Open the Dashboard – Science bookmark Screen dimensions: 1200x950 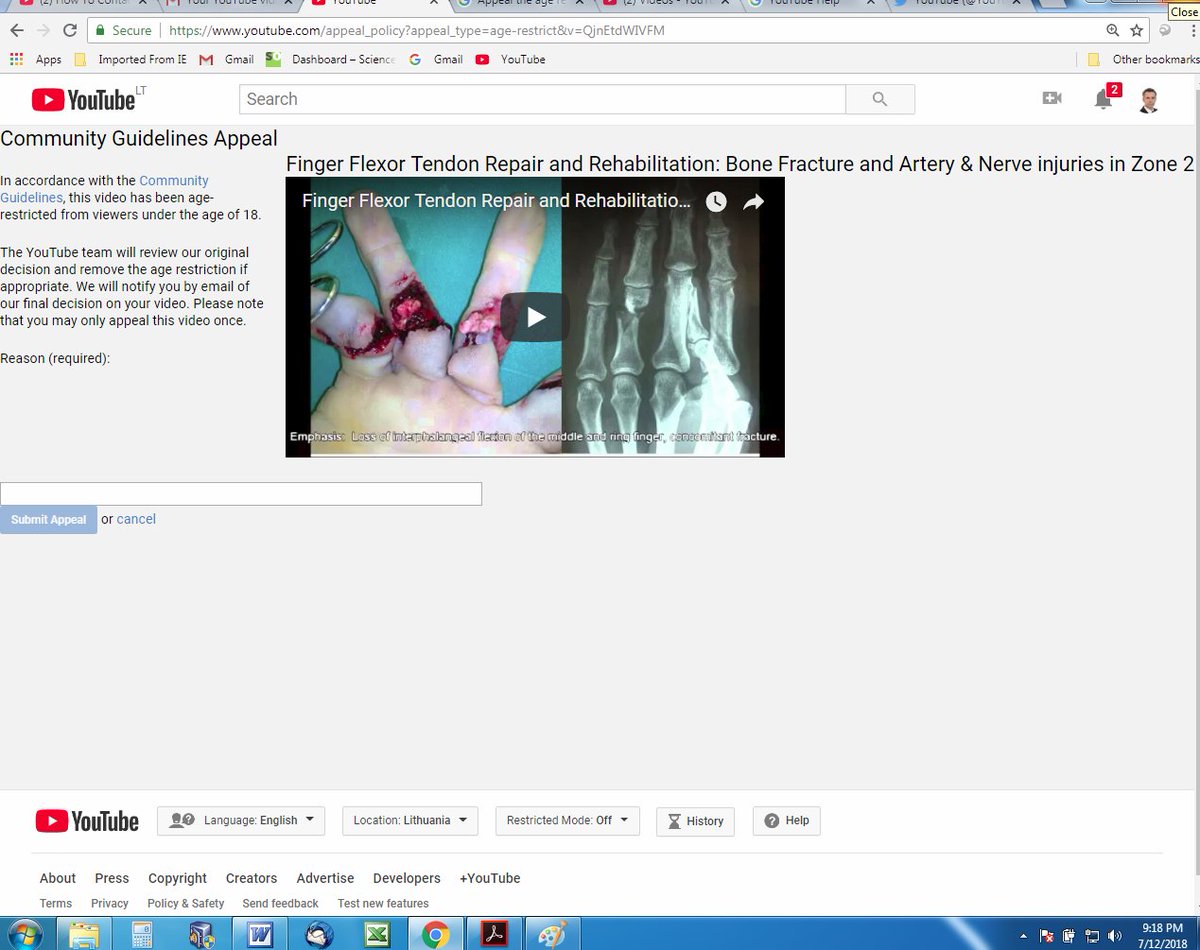click(x=331, y=59)
